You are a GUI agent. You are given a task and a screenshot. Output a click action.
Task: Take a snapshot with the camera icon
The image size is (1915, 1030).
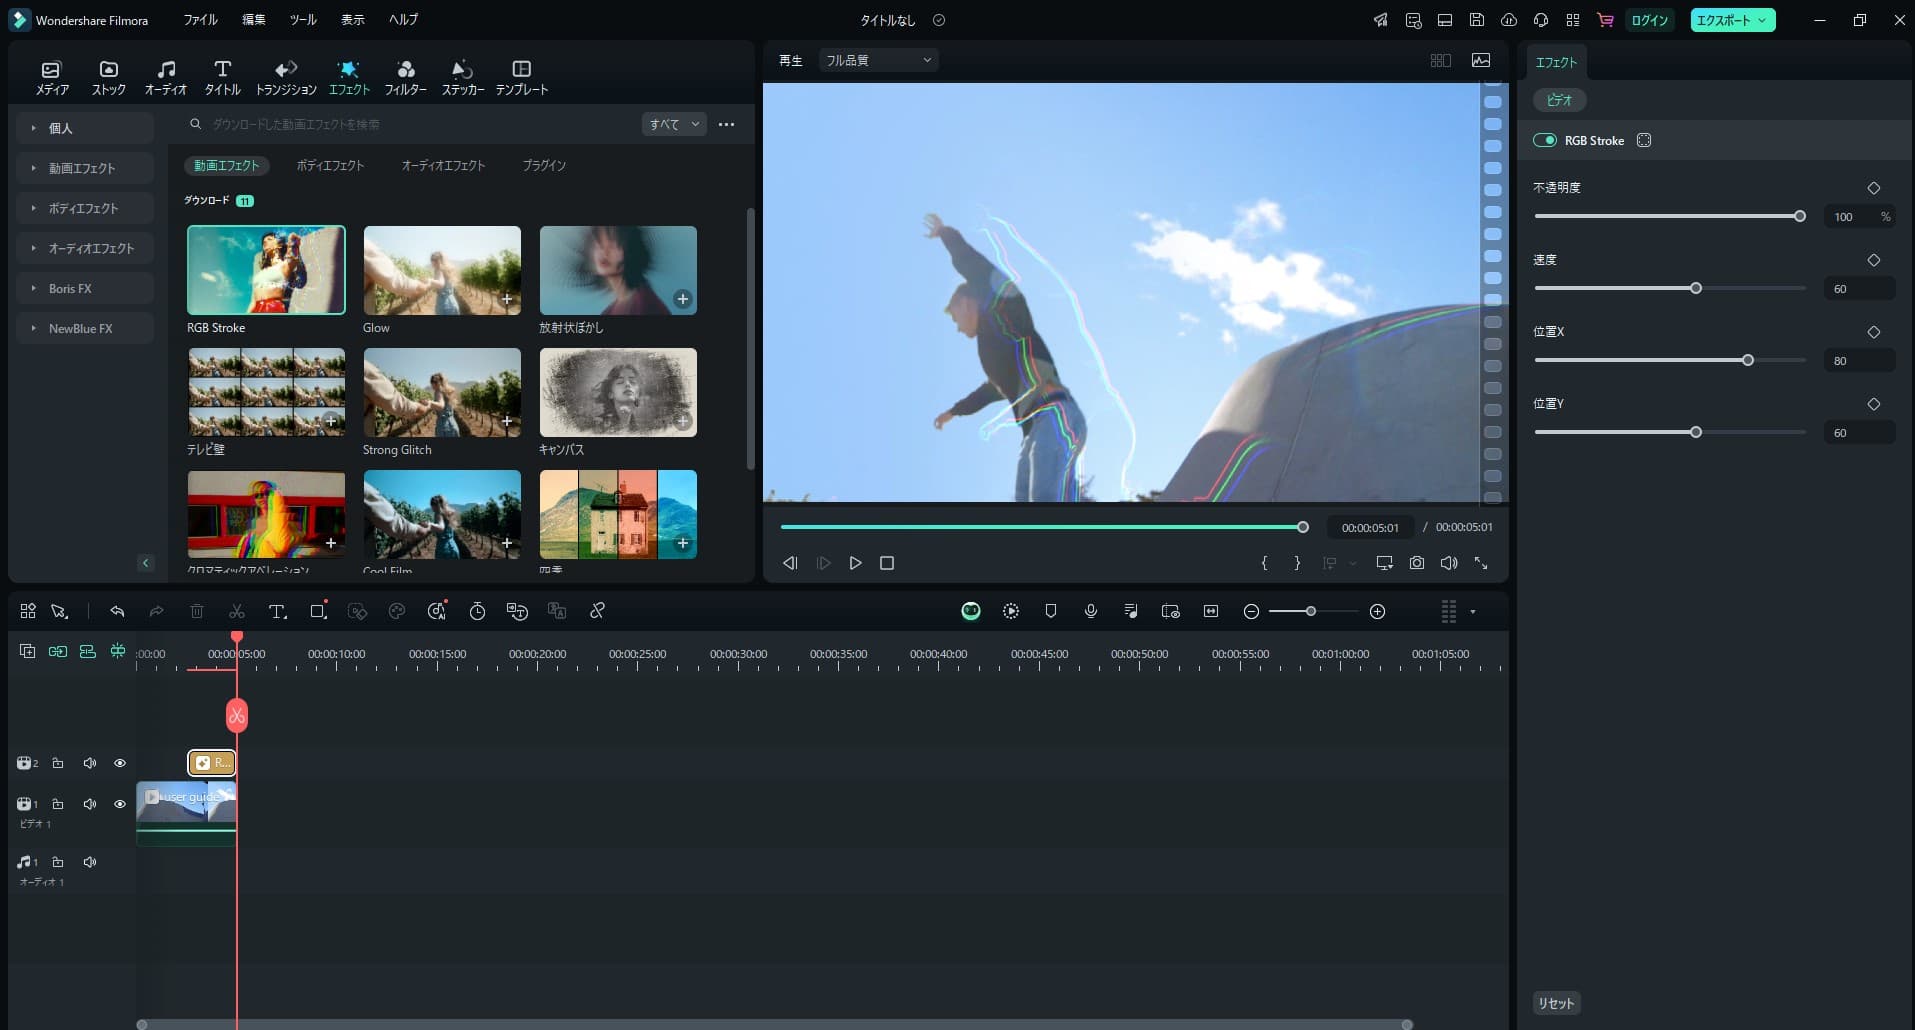point(1416,563)
